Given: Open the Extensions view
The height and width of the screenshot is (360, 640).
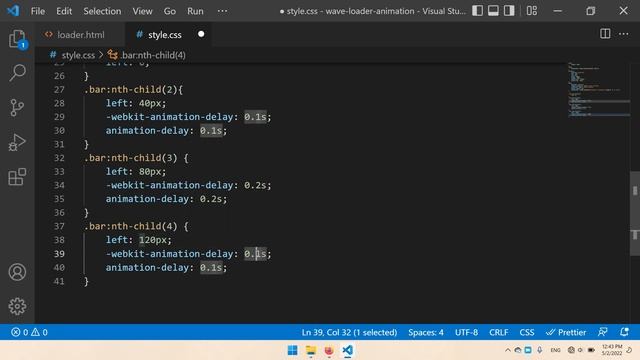Looking at the screenshot, I should (17, 177).
